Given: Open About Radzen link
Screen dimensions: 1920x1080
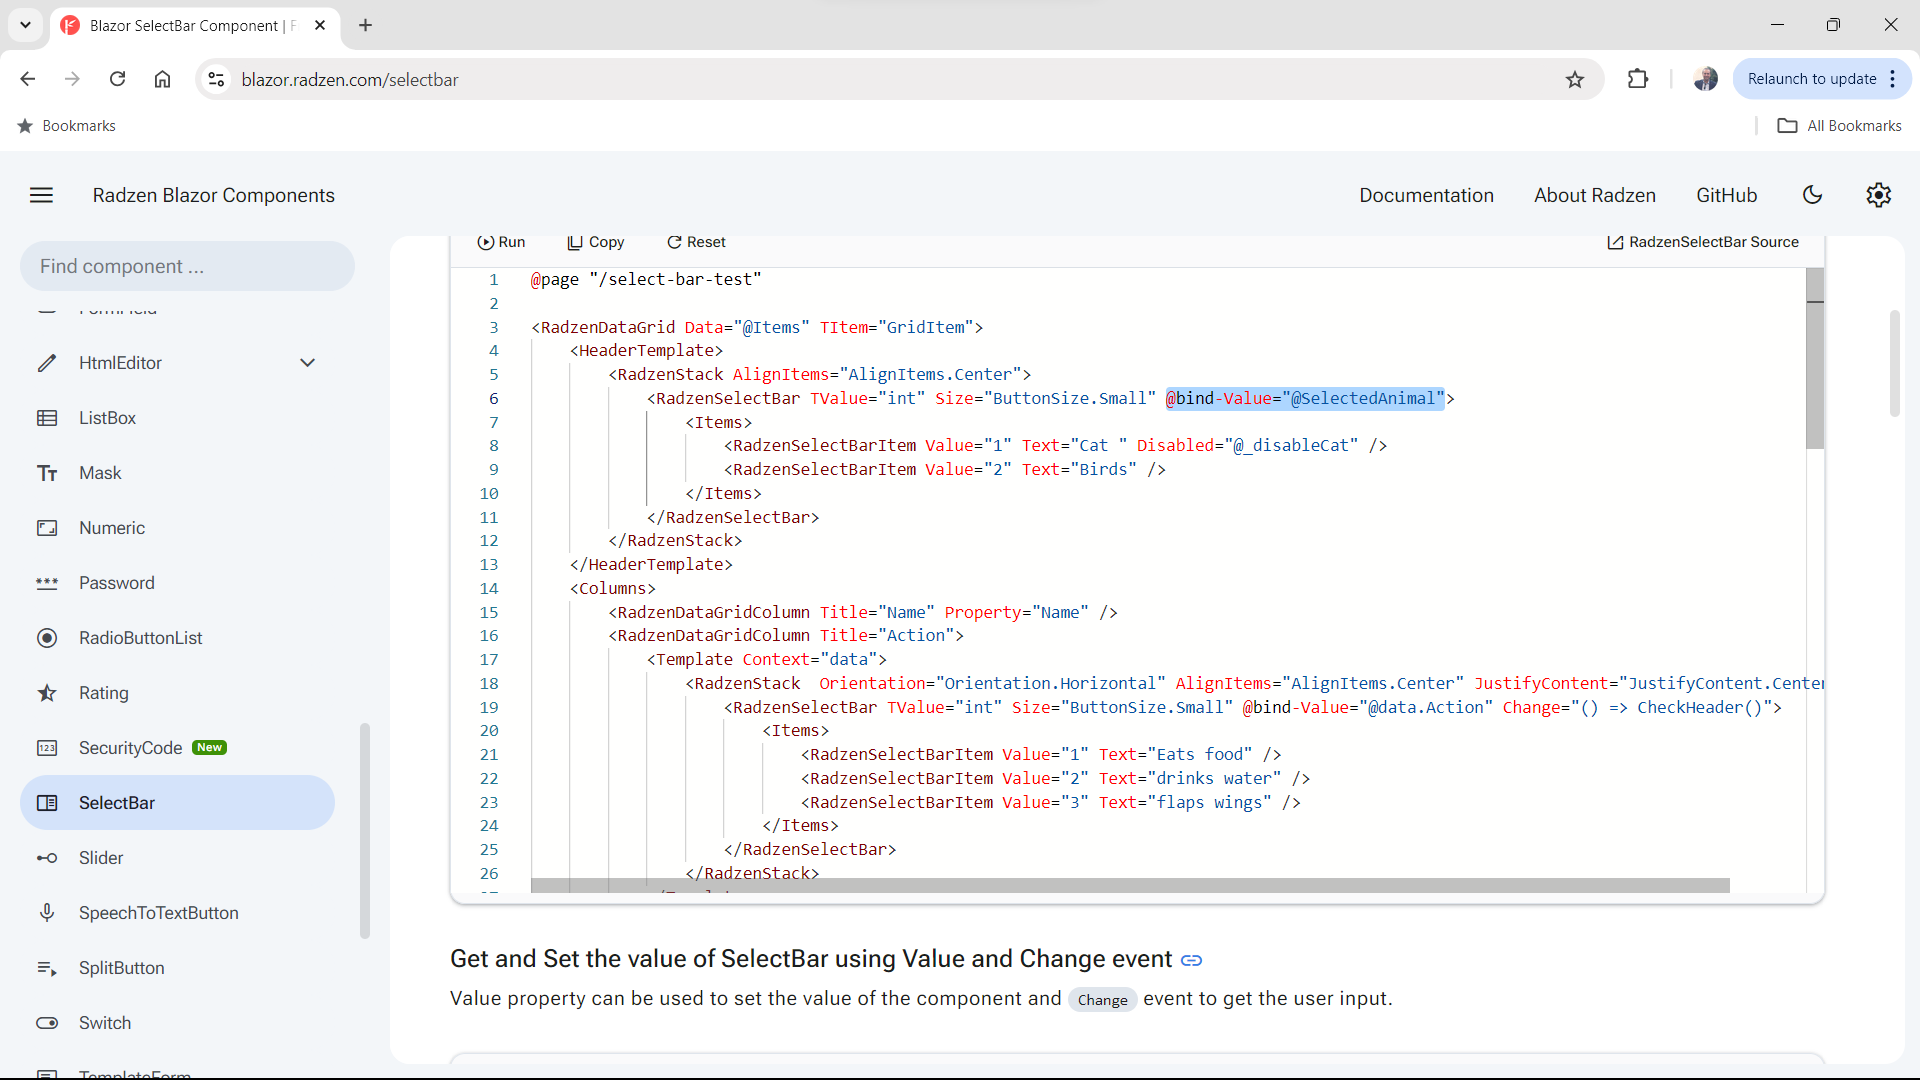Looking at the screenshot, I should pyautogui.click(x=1595, y=195).
